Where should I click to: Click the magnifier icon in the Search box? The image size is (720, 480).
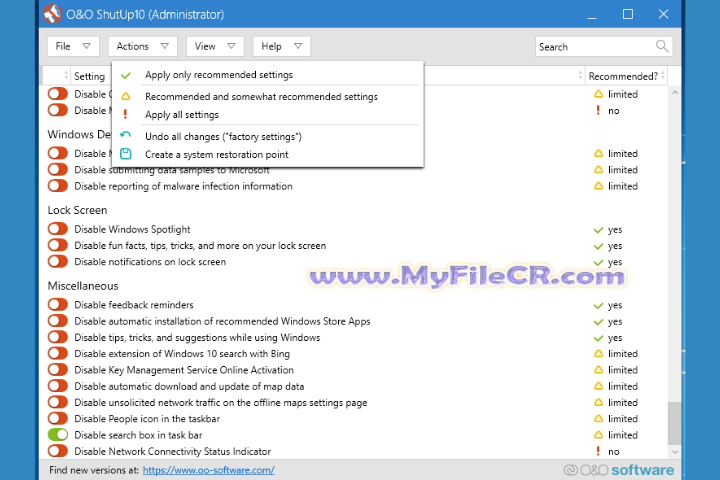[x=662, y=46]
